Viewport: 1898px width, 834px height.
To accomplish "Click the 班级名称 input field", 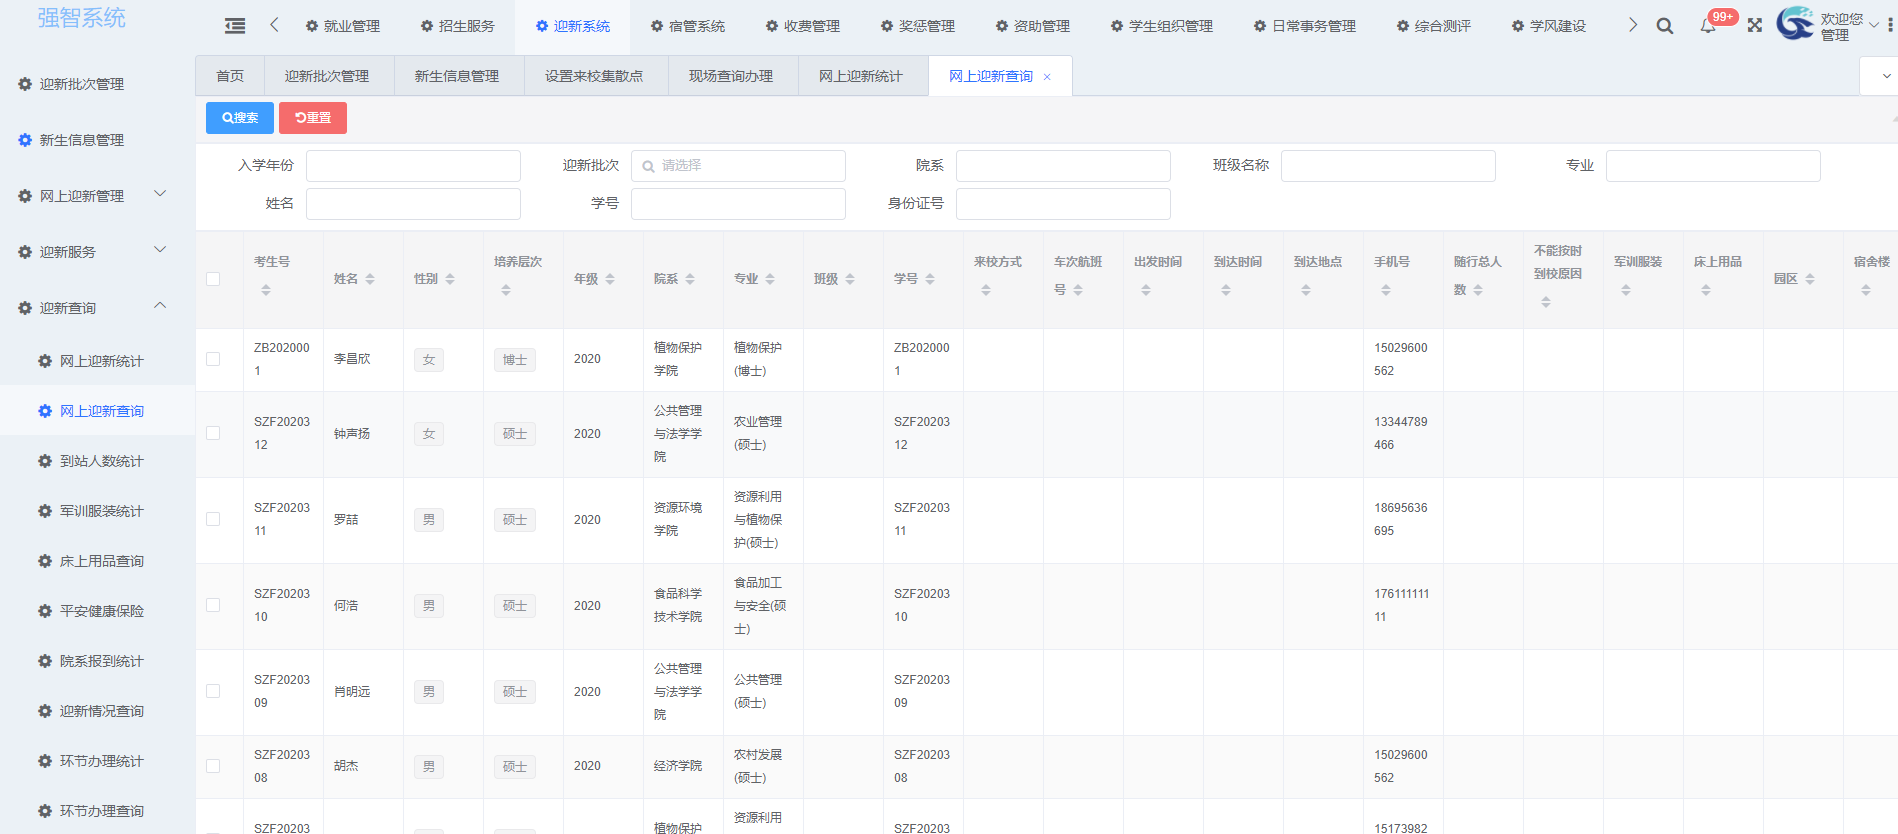I will tap(1388, 166).
